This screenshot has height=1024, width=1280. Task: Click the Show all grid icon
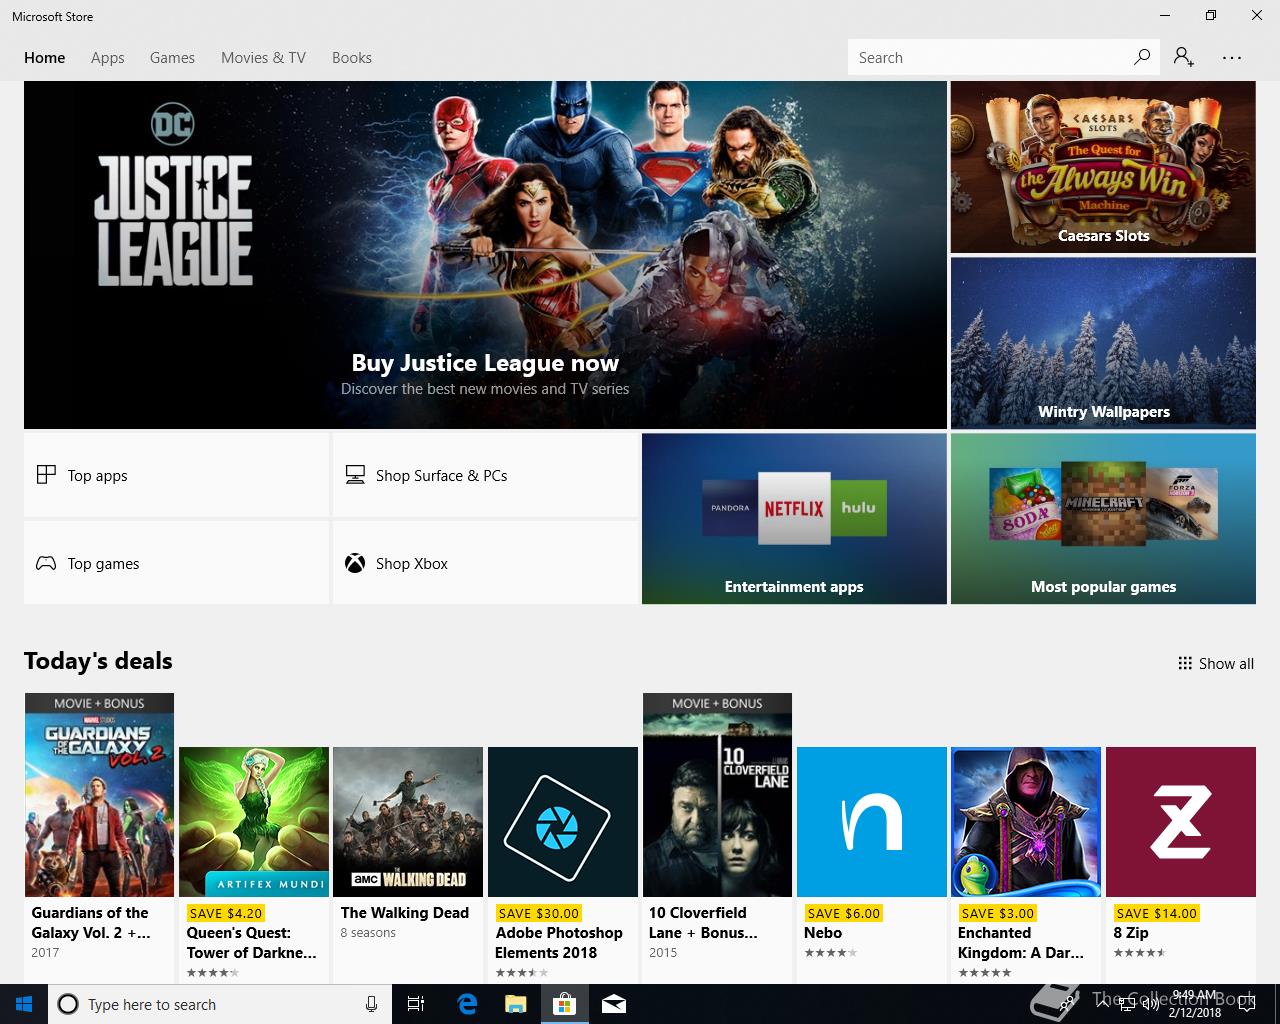point(1185,663)
